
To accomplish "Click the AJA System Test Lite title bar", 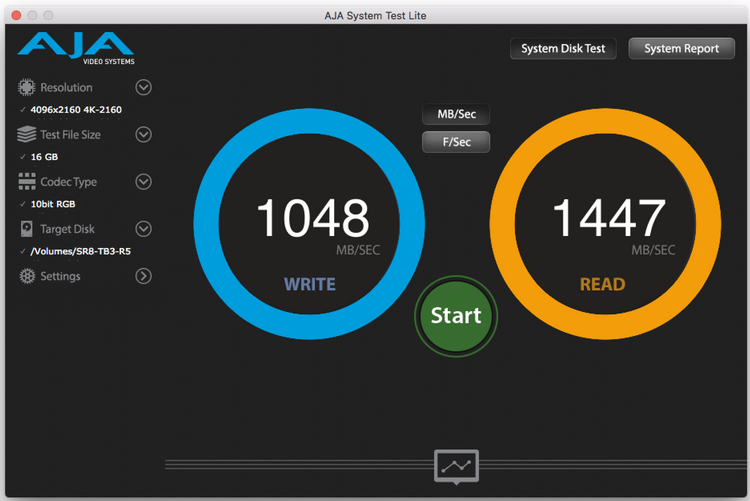I will point(375,15).
